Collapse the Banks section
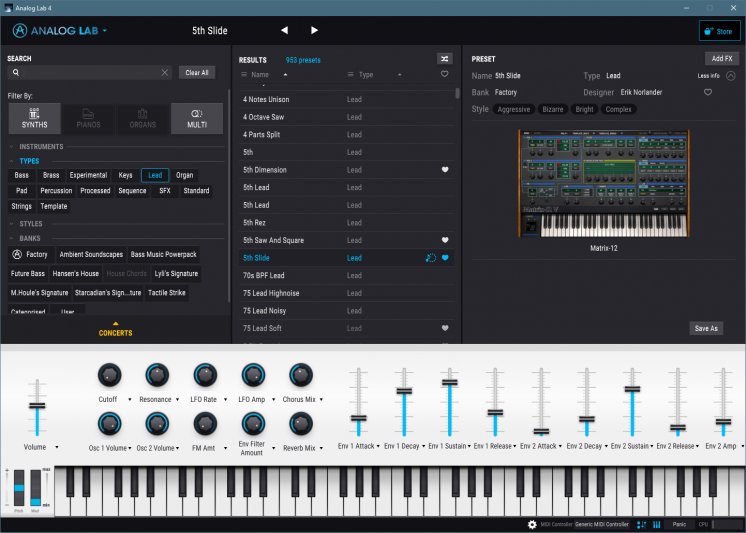The width and height of the screenshot is (746, 533). point(29,238)
